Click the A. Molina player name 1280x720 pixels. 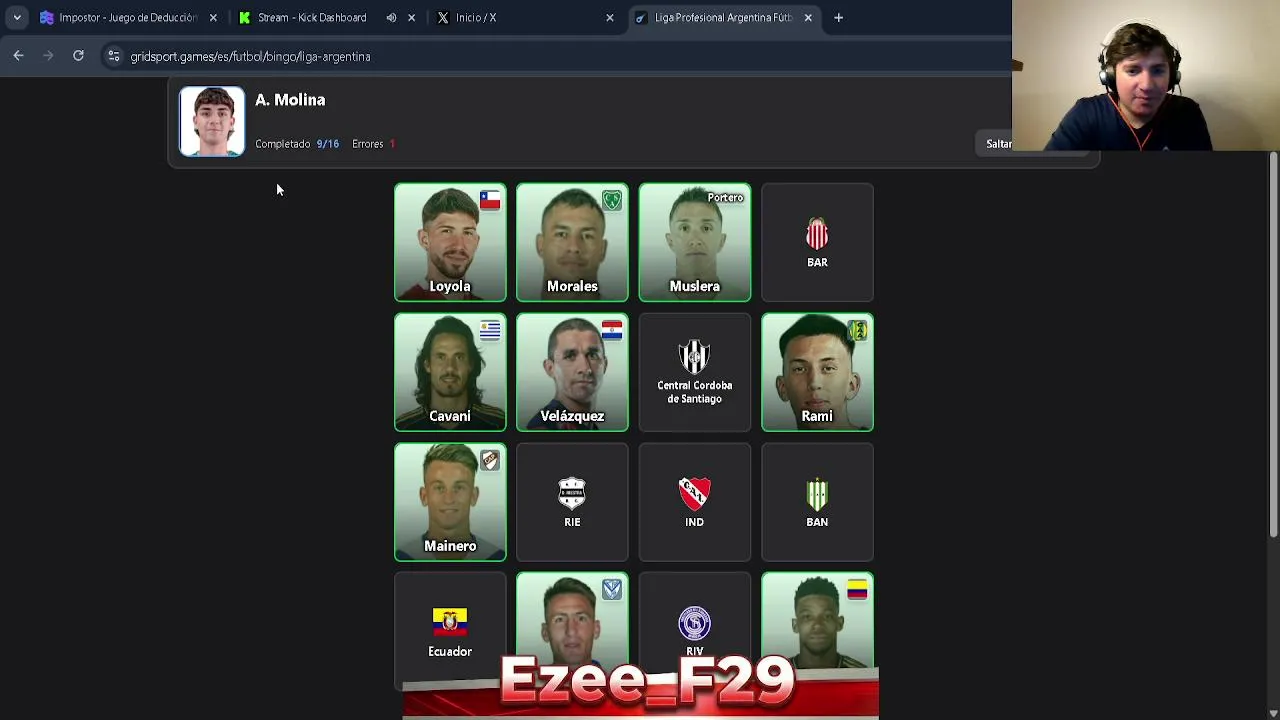(x=290, y=100)
